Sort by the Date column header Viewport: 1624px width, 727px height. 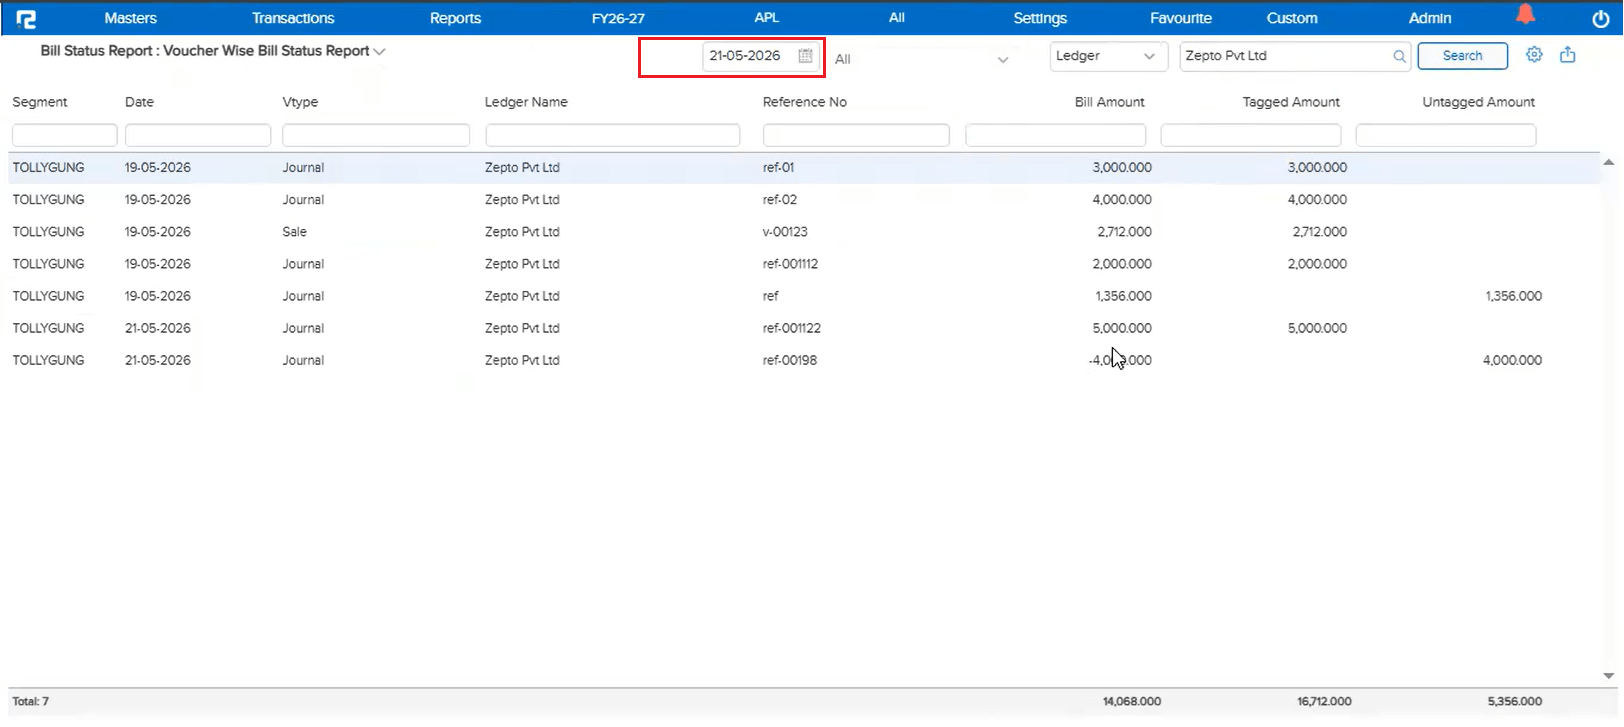[x=139, y=102]
